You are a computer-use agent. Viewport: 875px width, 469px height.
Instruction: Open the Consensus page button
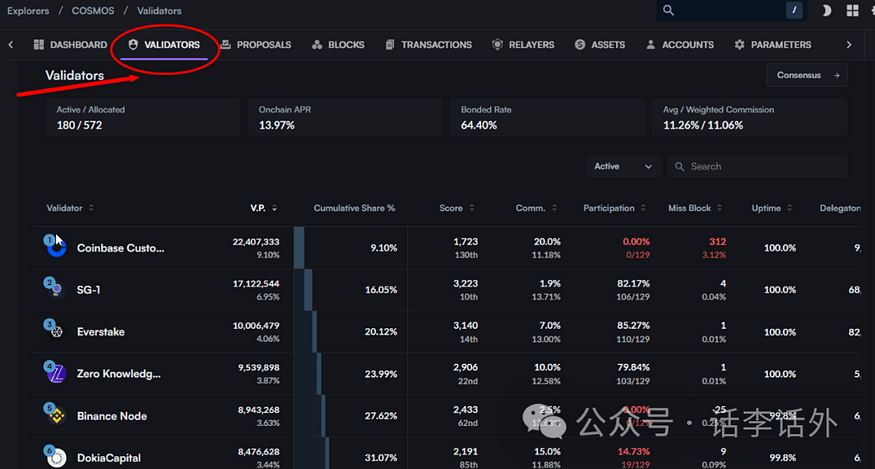click(807, 75)
